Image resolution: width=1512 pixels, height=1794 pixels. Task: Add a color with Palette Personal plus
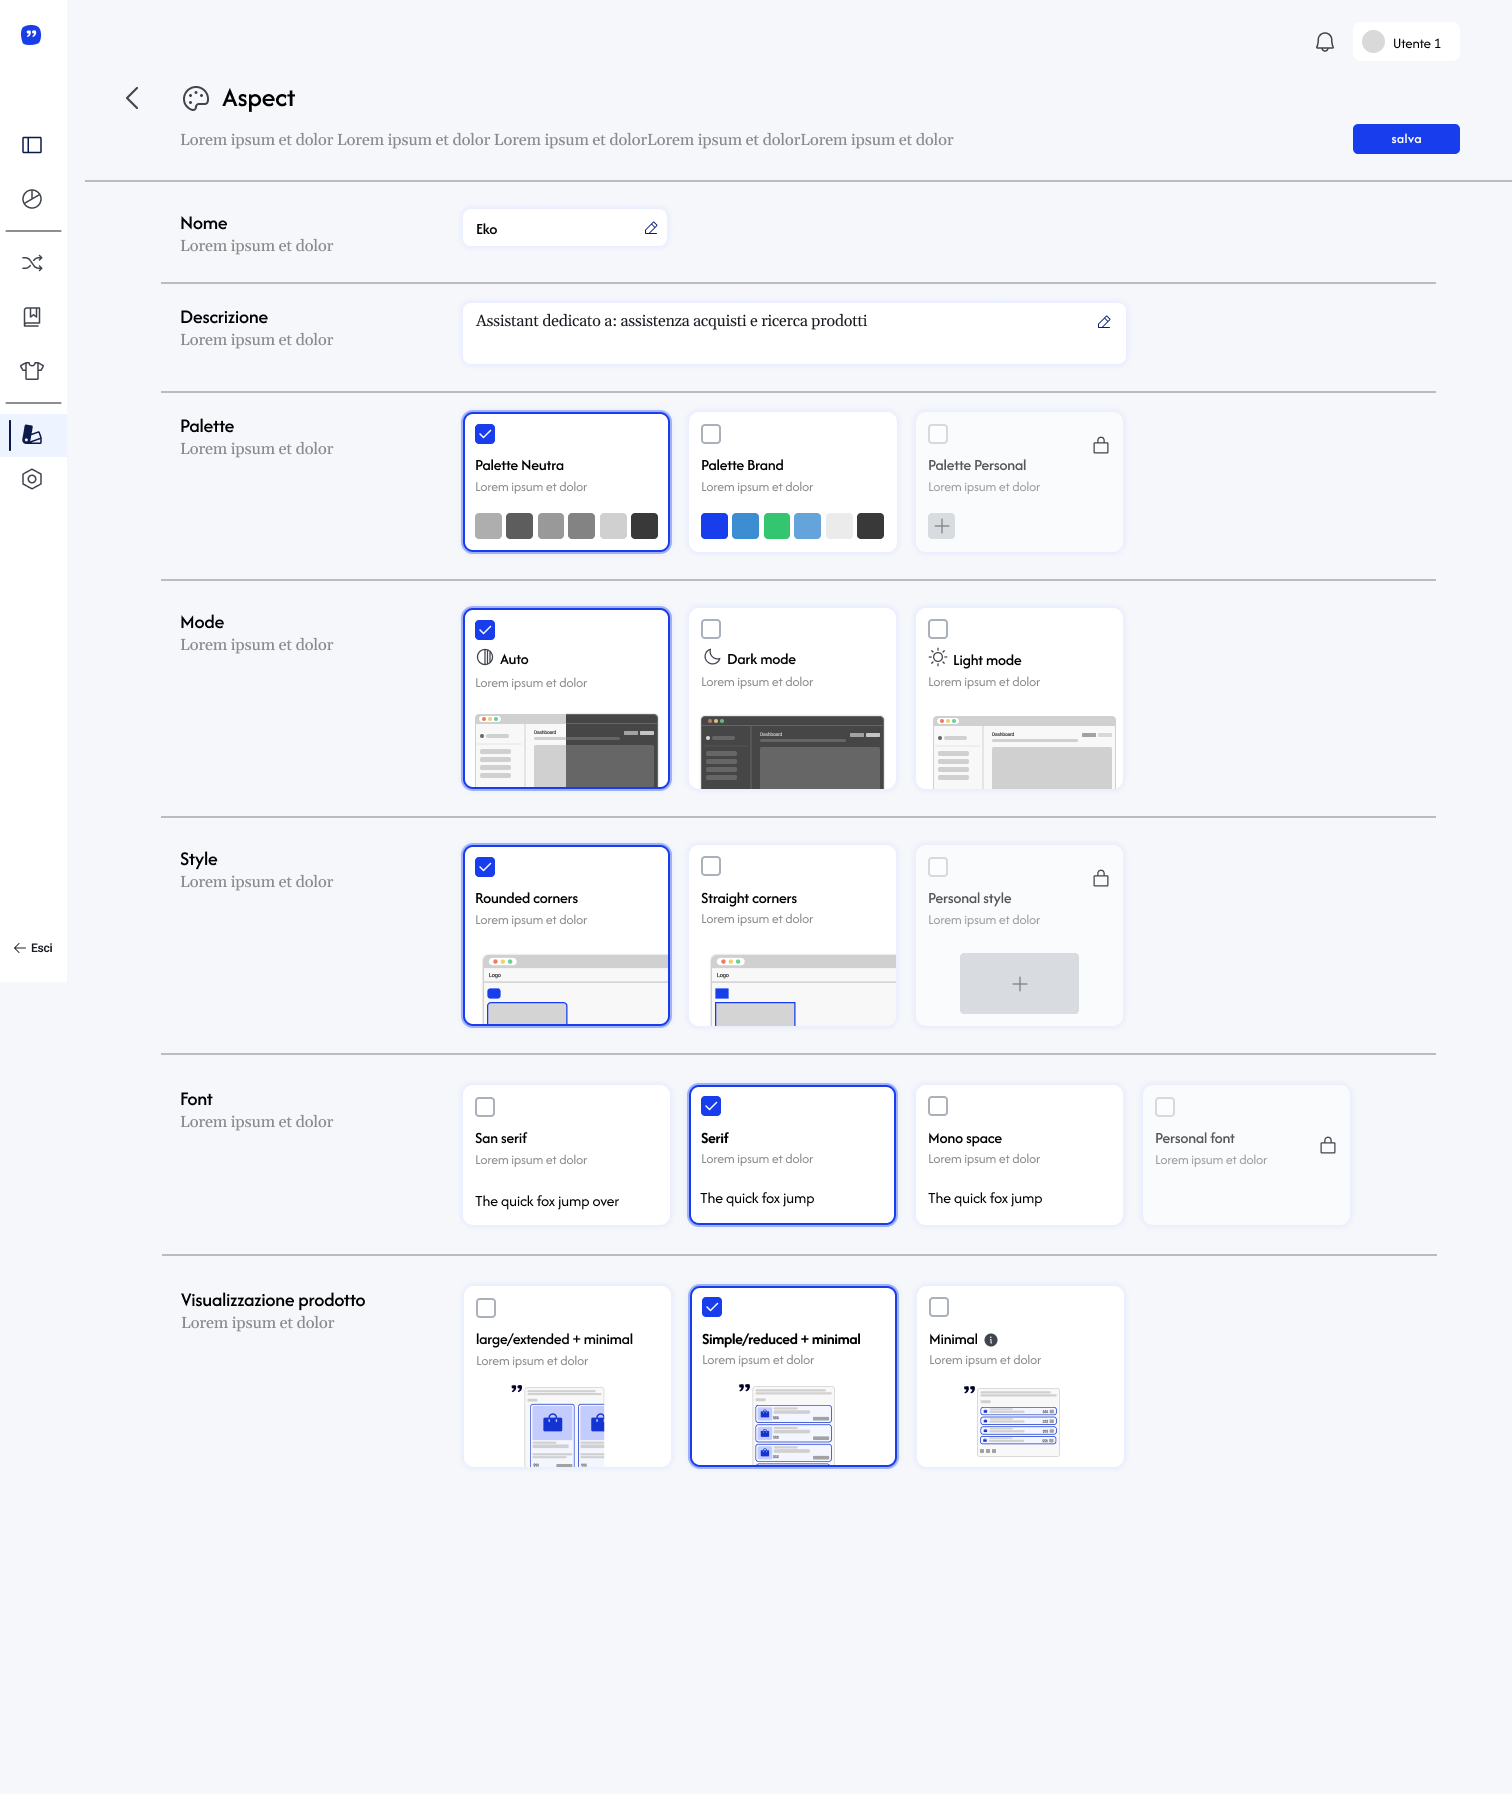[x=942, y=526]
